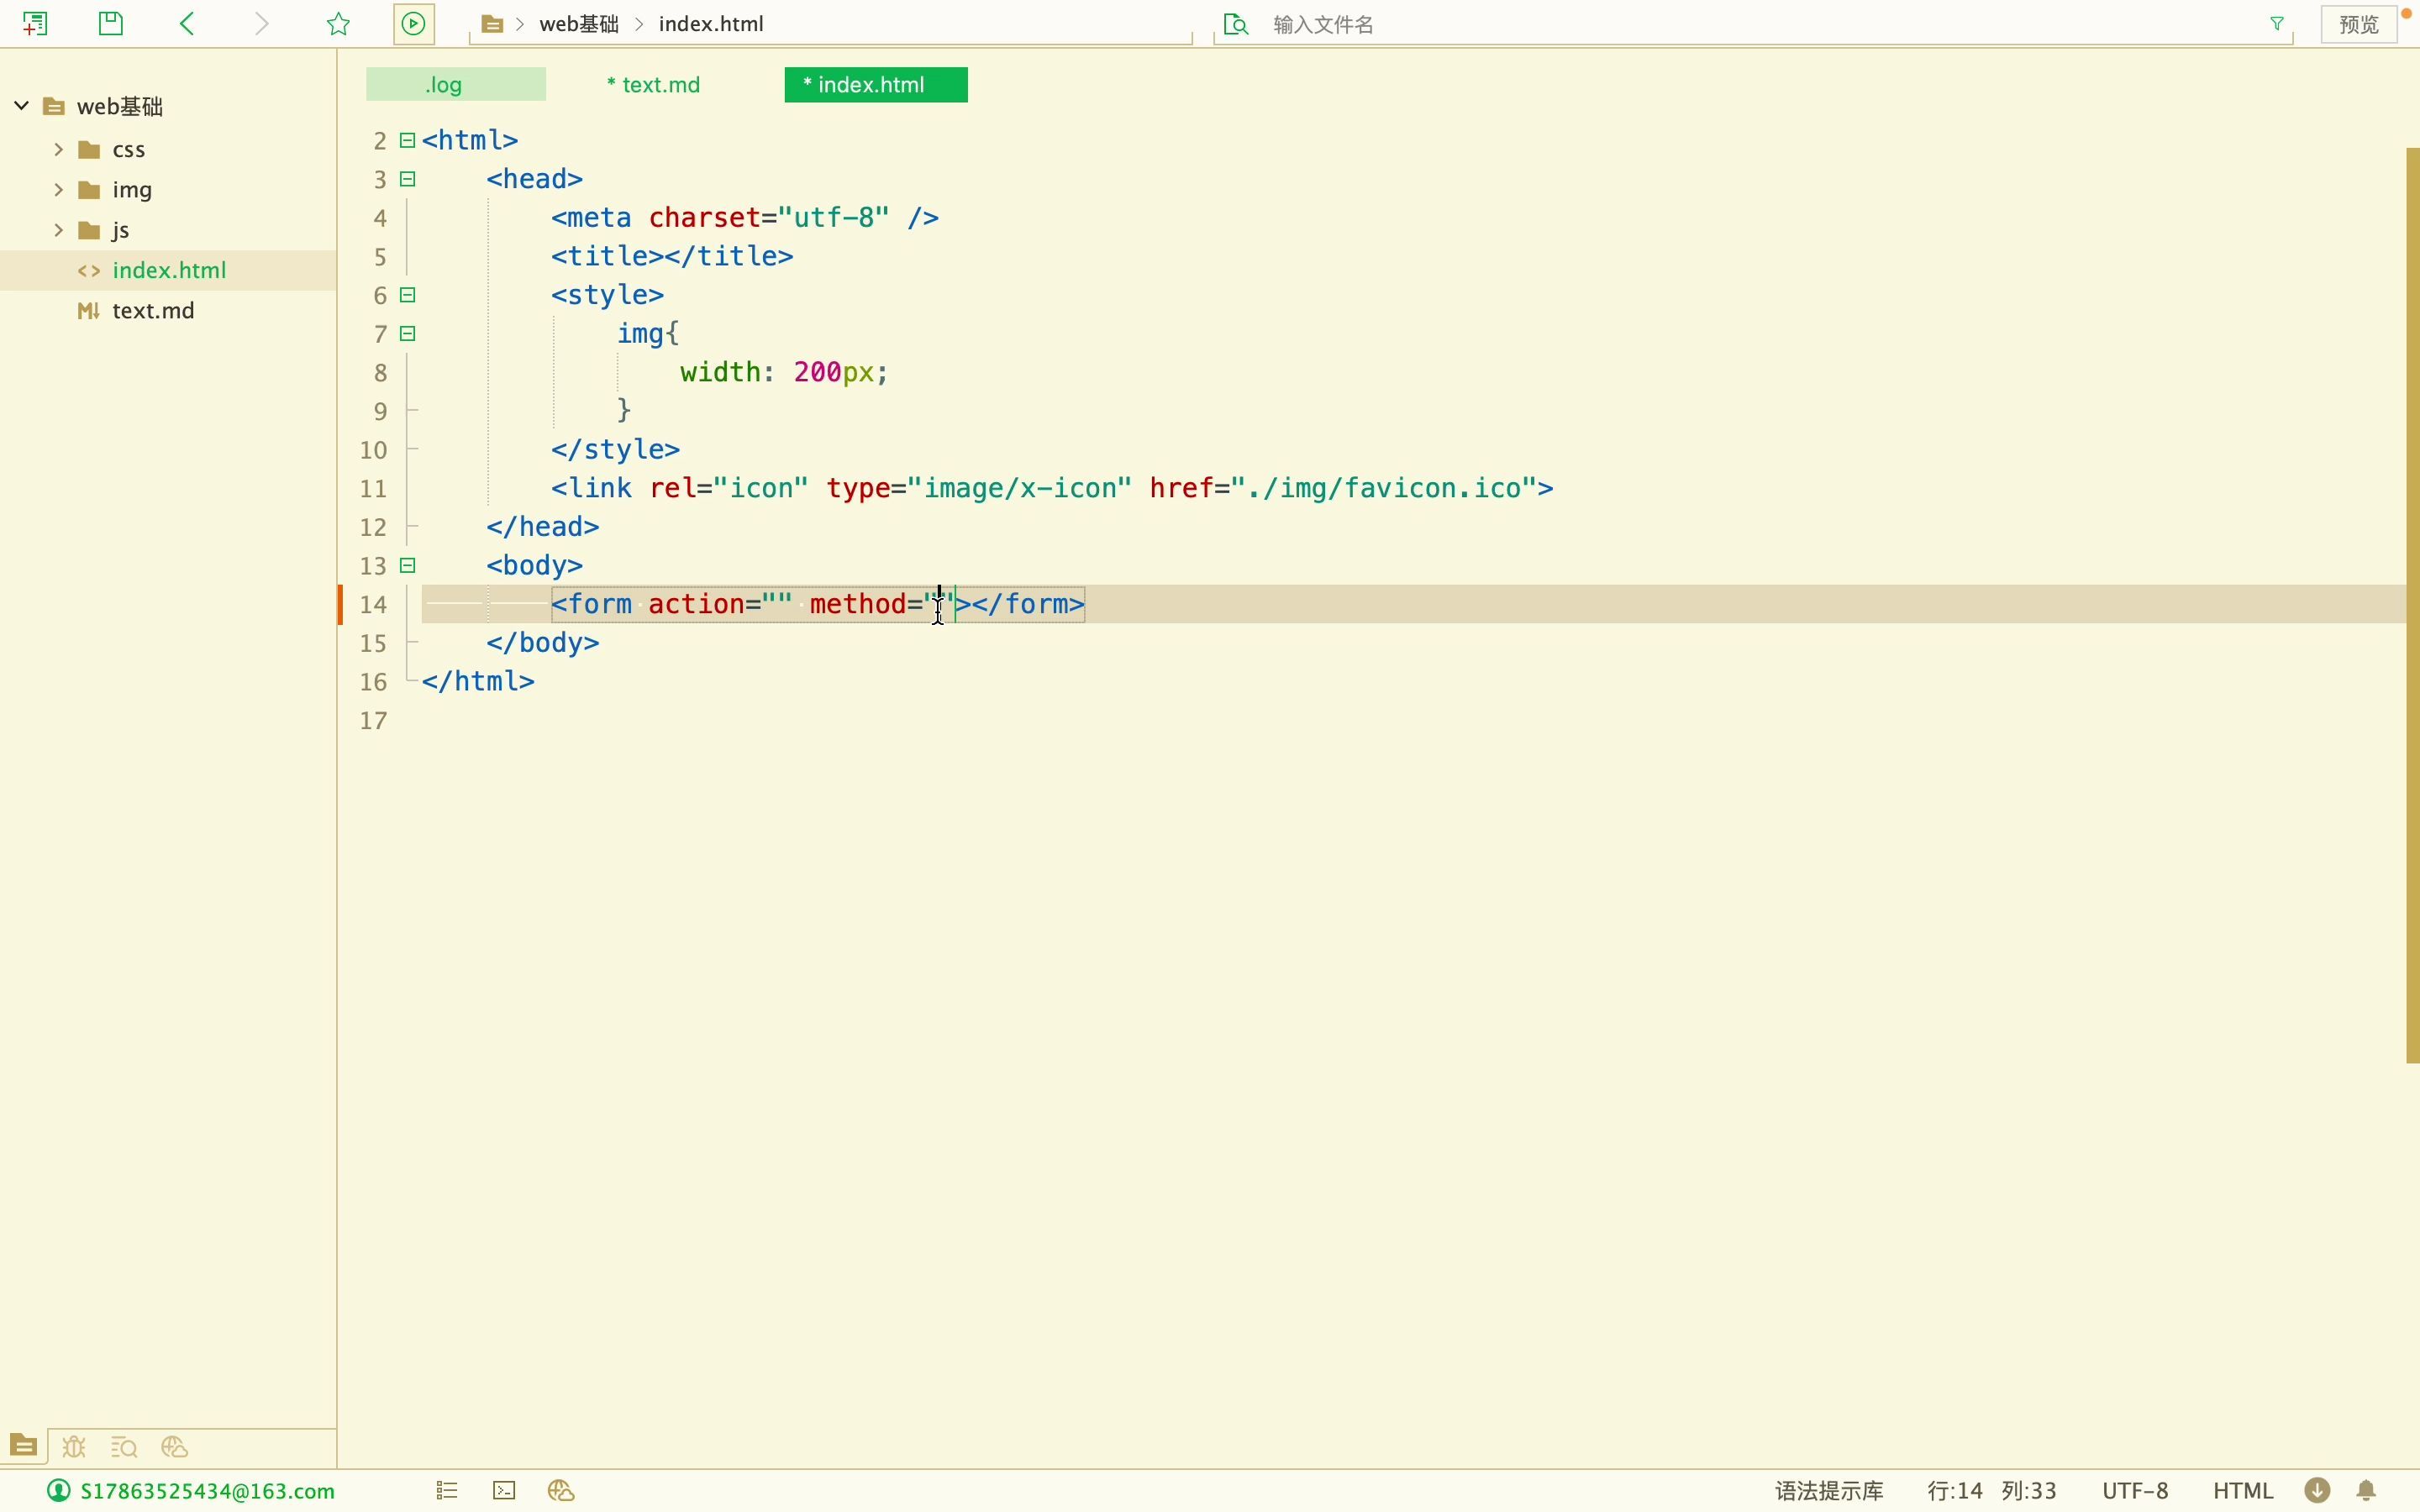Click the new file icon in toolbar
The height and width of the screenshot is (1512, 2420).
coord(35,23)
